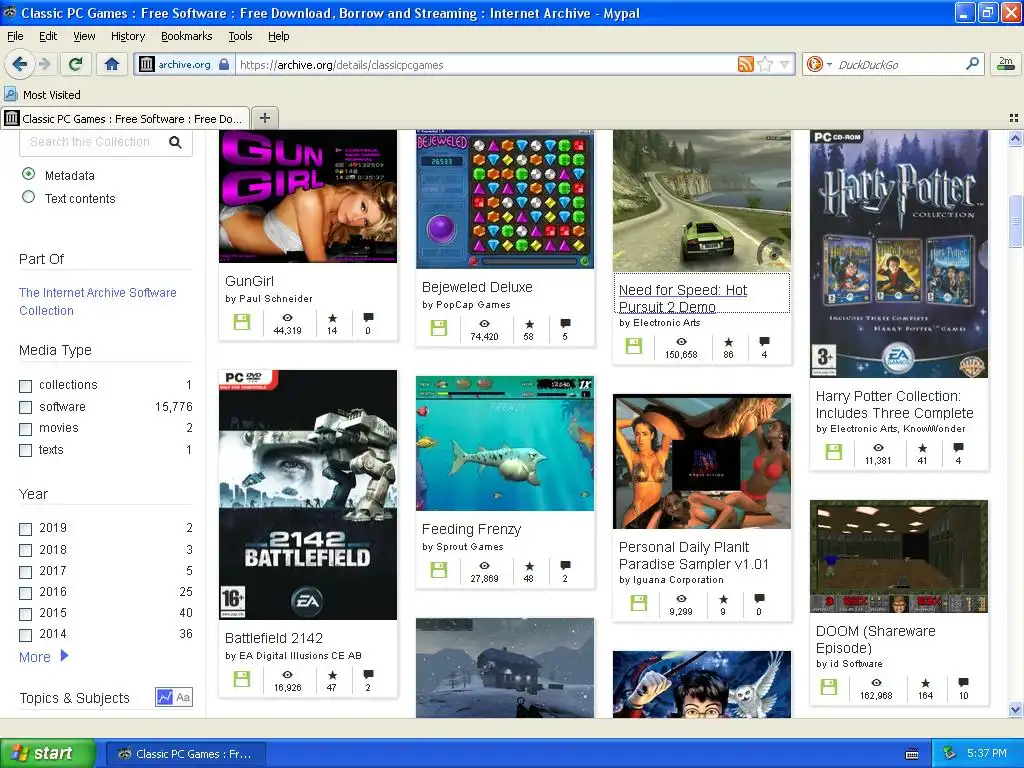The image size is (1024, 768).
Task: Submit collection search with magnifier icon
Action: coord(175,142)
